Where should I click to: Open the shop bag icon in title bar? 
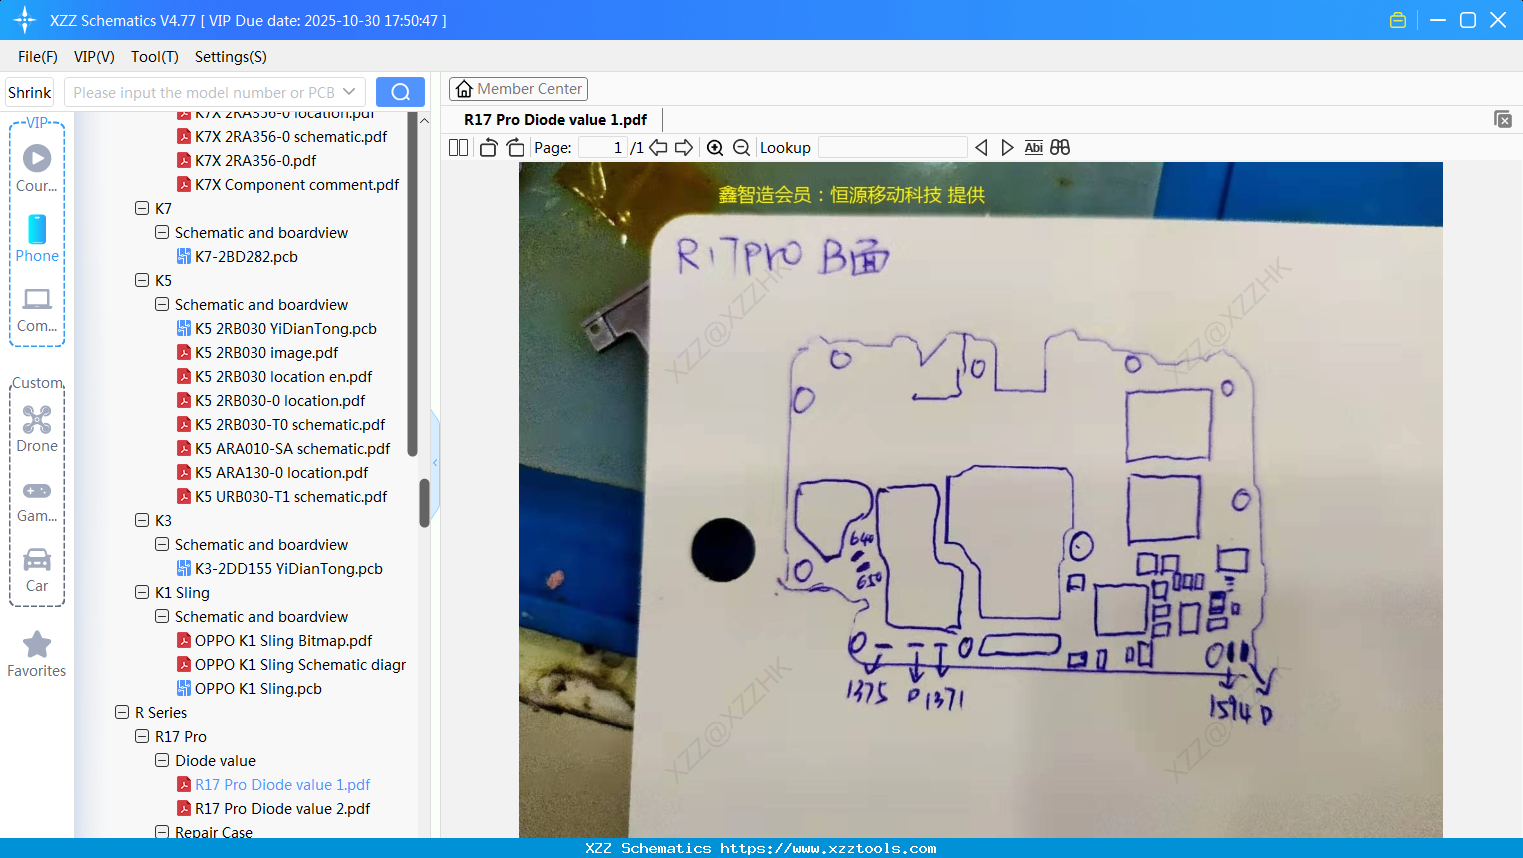click(x=1398, y=20)
